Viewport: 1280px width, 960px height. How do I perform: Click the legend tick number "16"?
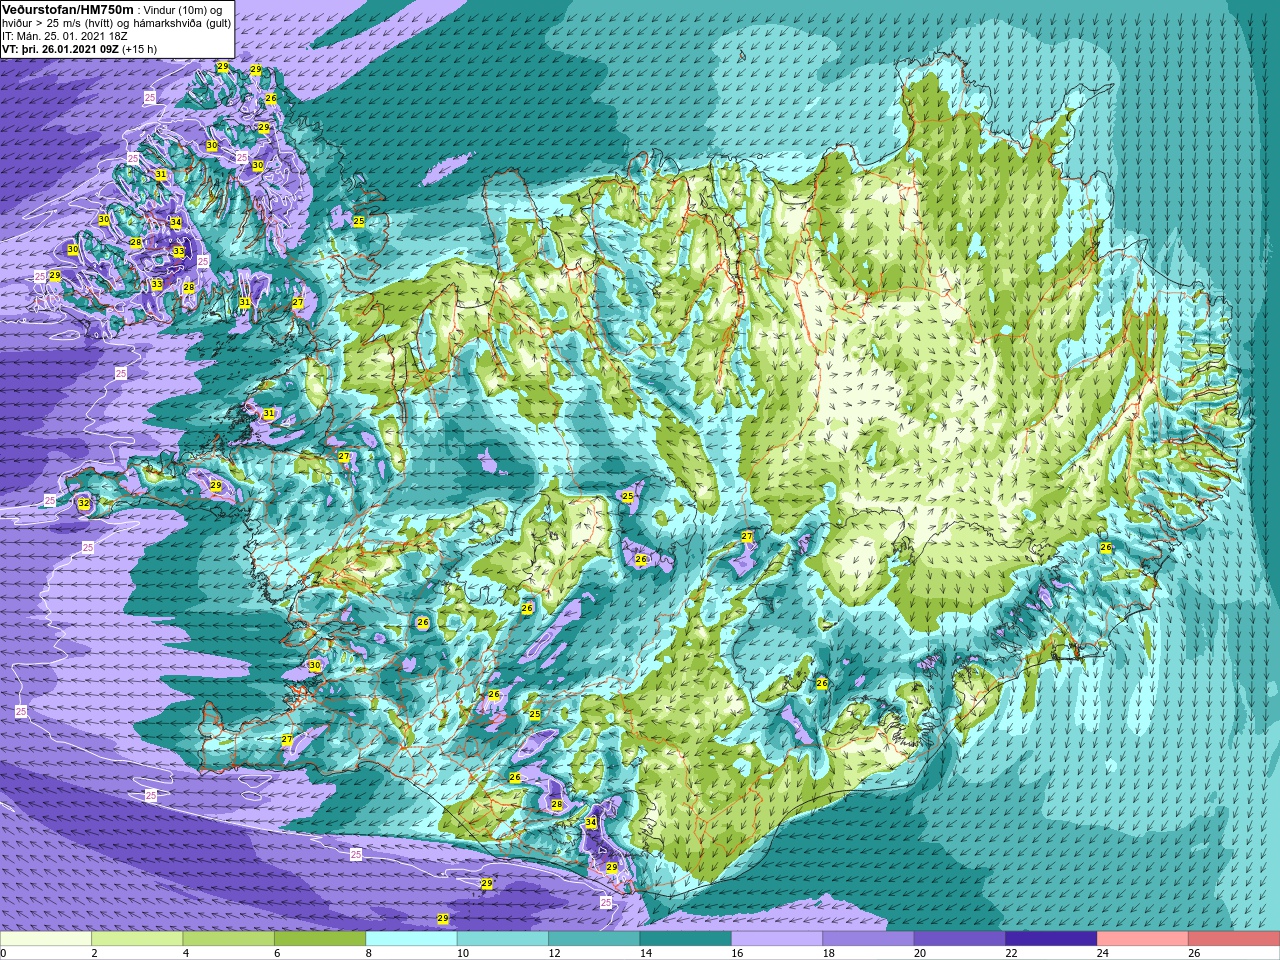pos(737,953)
